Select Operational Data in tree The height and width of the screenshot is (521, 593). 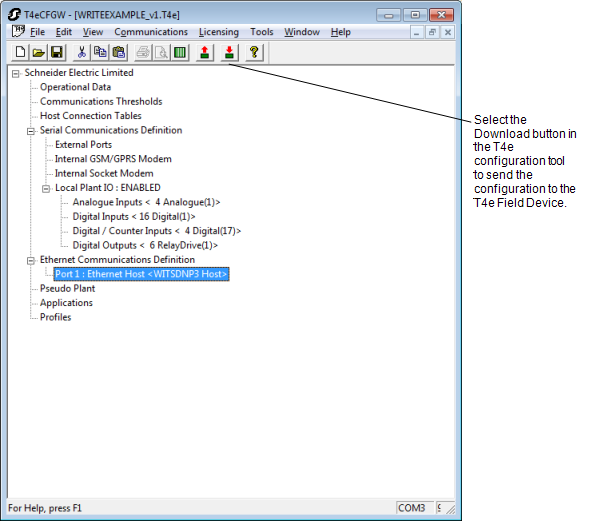pos(75,87)
